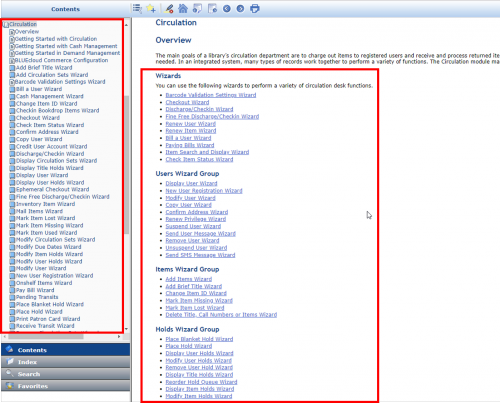
Task: Select Pending Transits in tree
Action: click(37, 297)
